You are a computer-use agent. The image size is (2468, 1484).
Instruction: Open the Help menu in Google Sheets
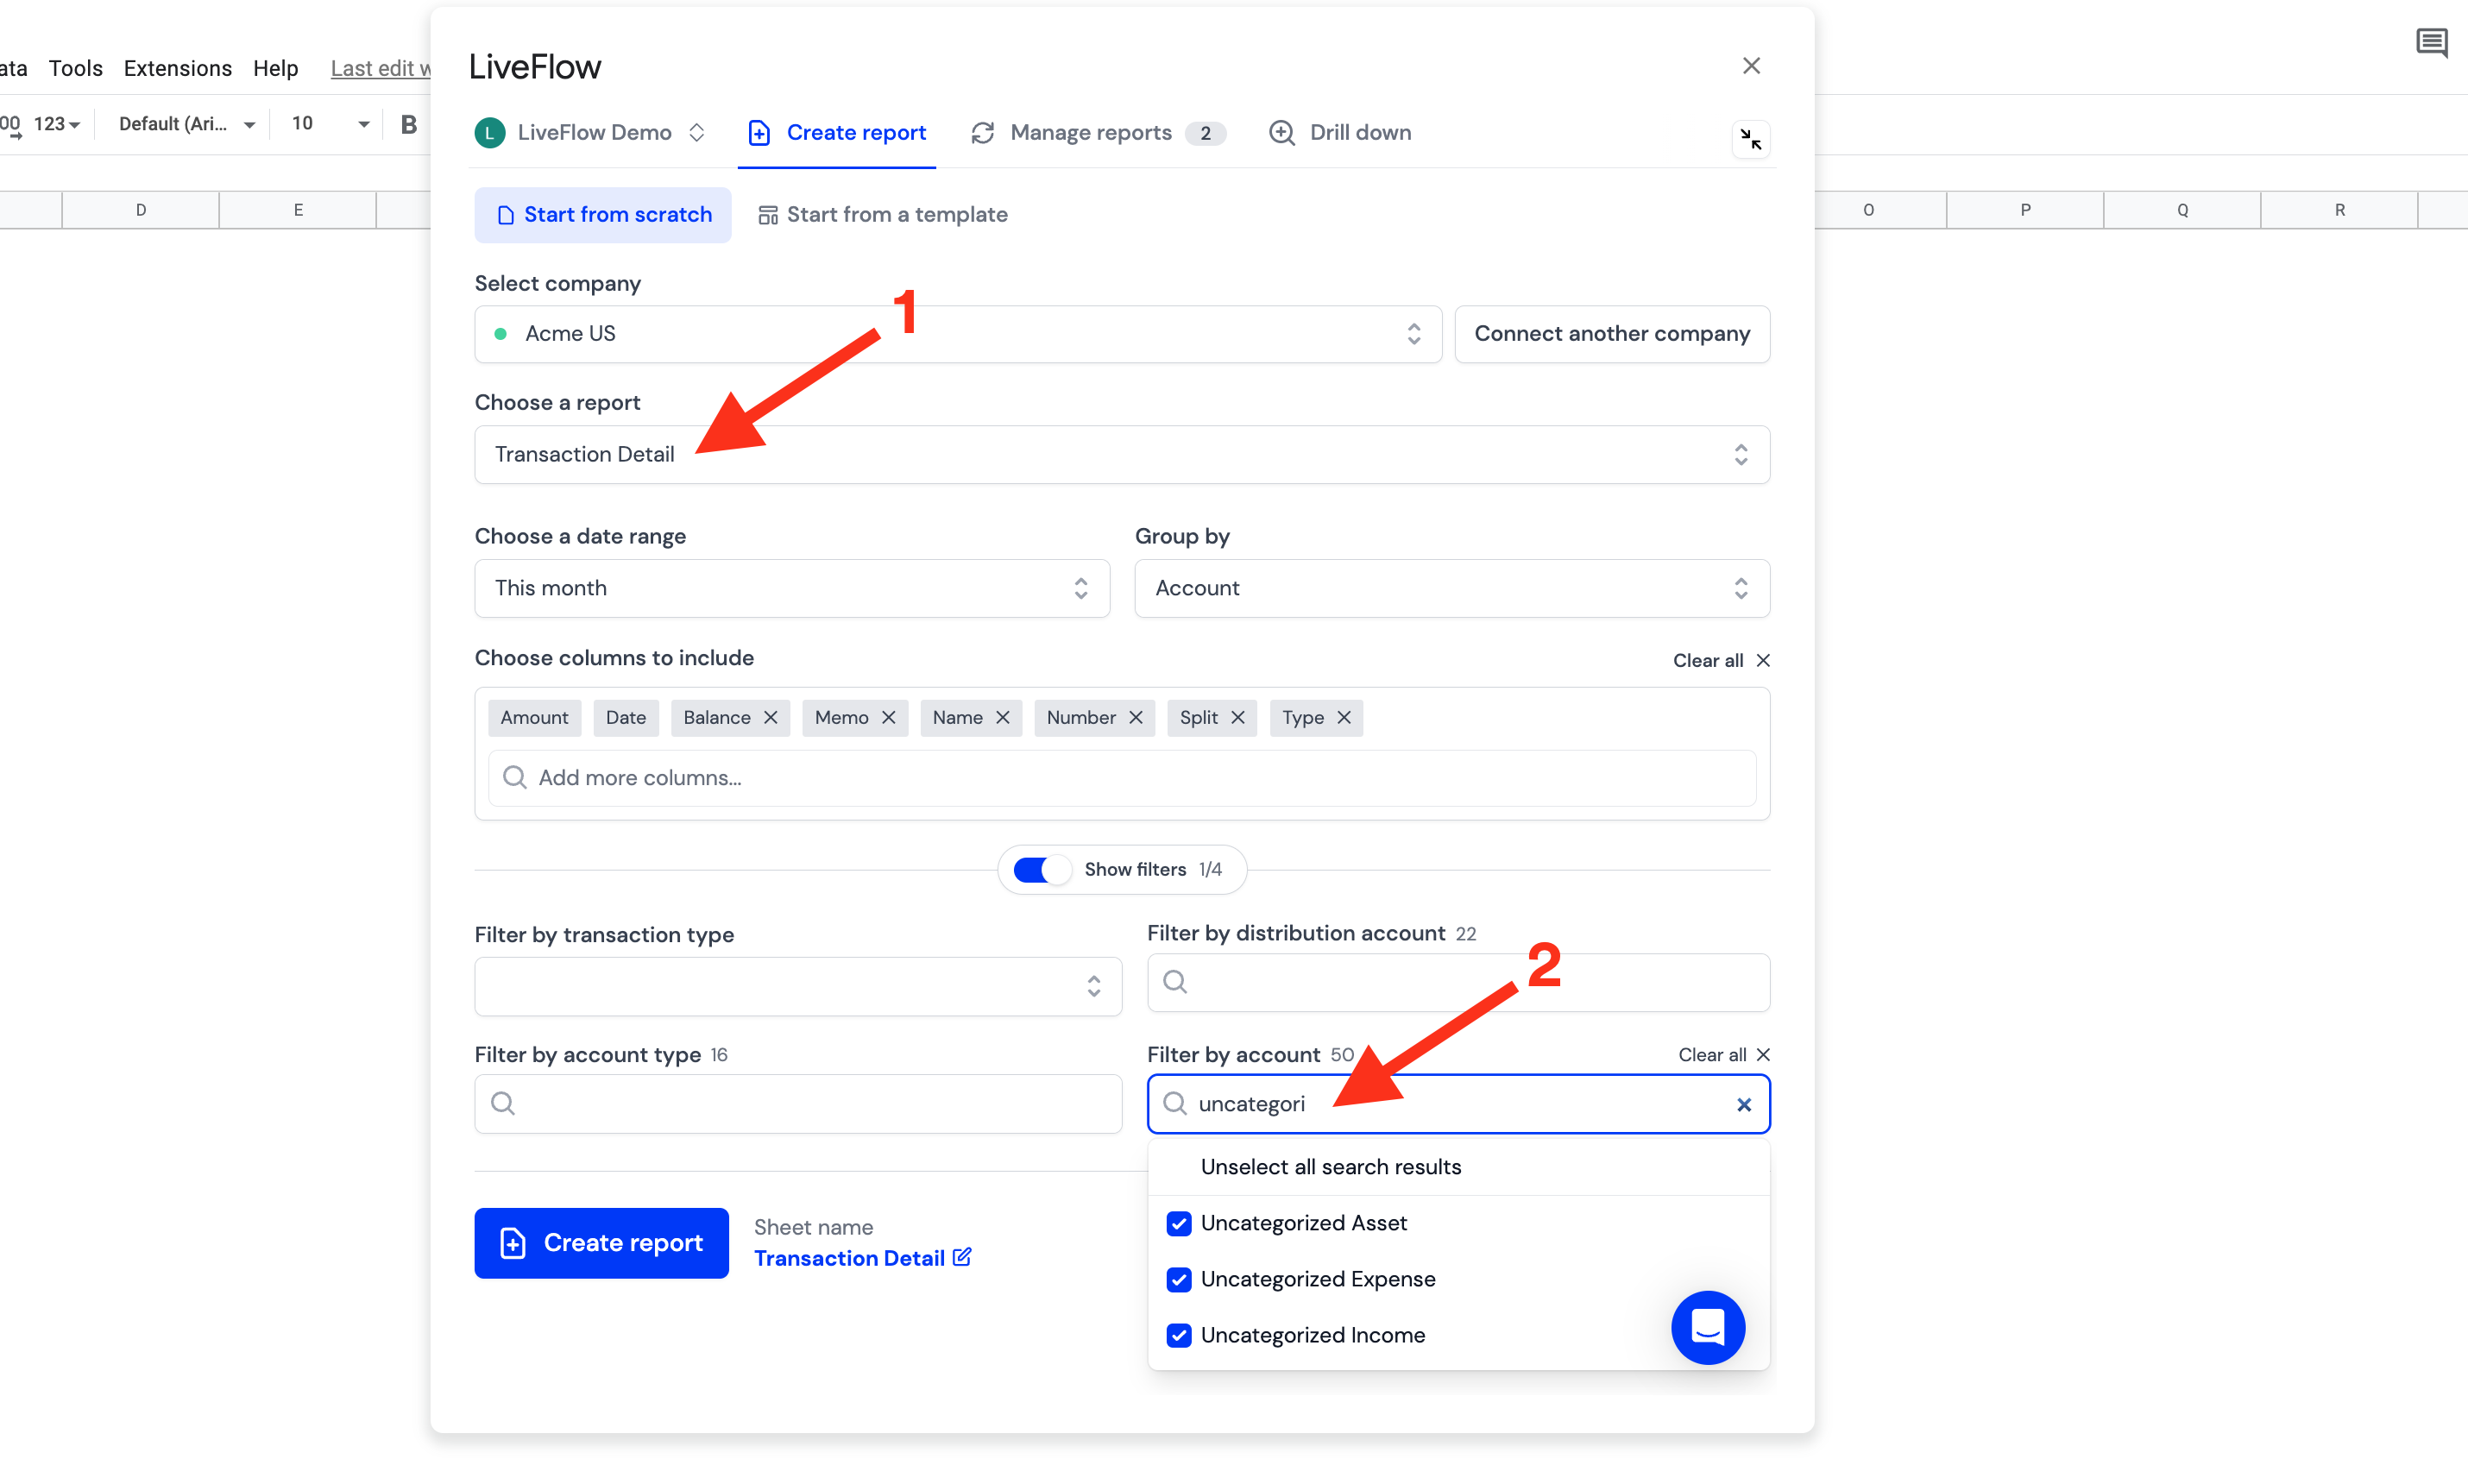click(x=275, y=68)
